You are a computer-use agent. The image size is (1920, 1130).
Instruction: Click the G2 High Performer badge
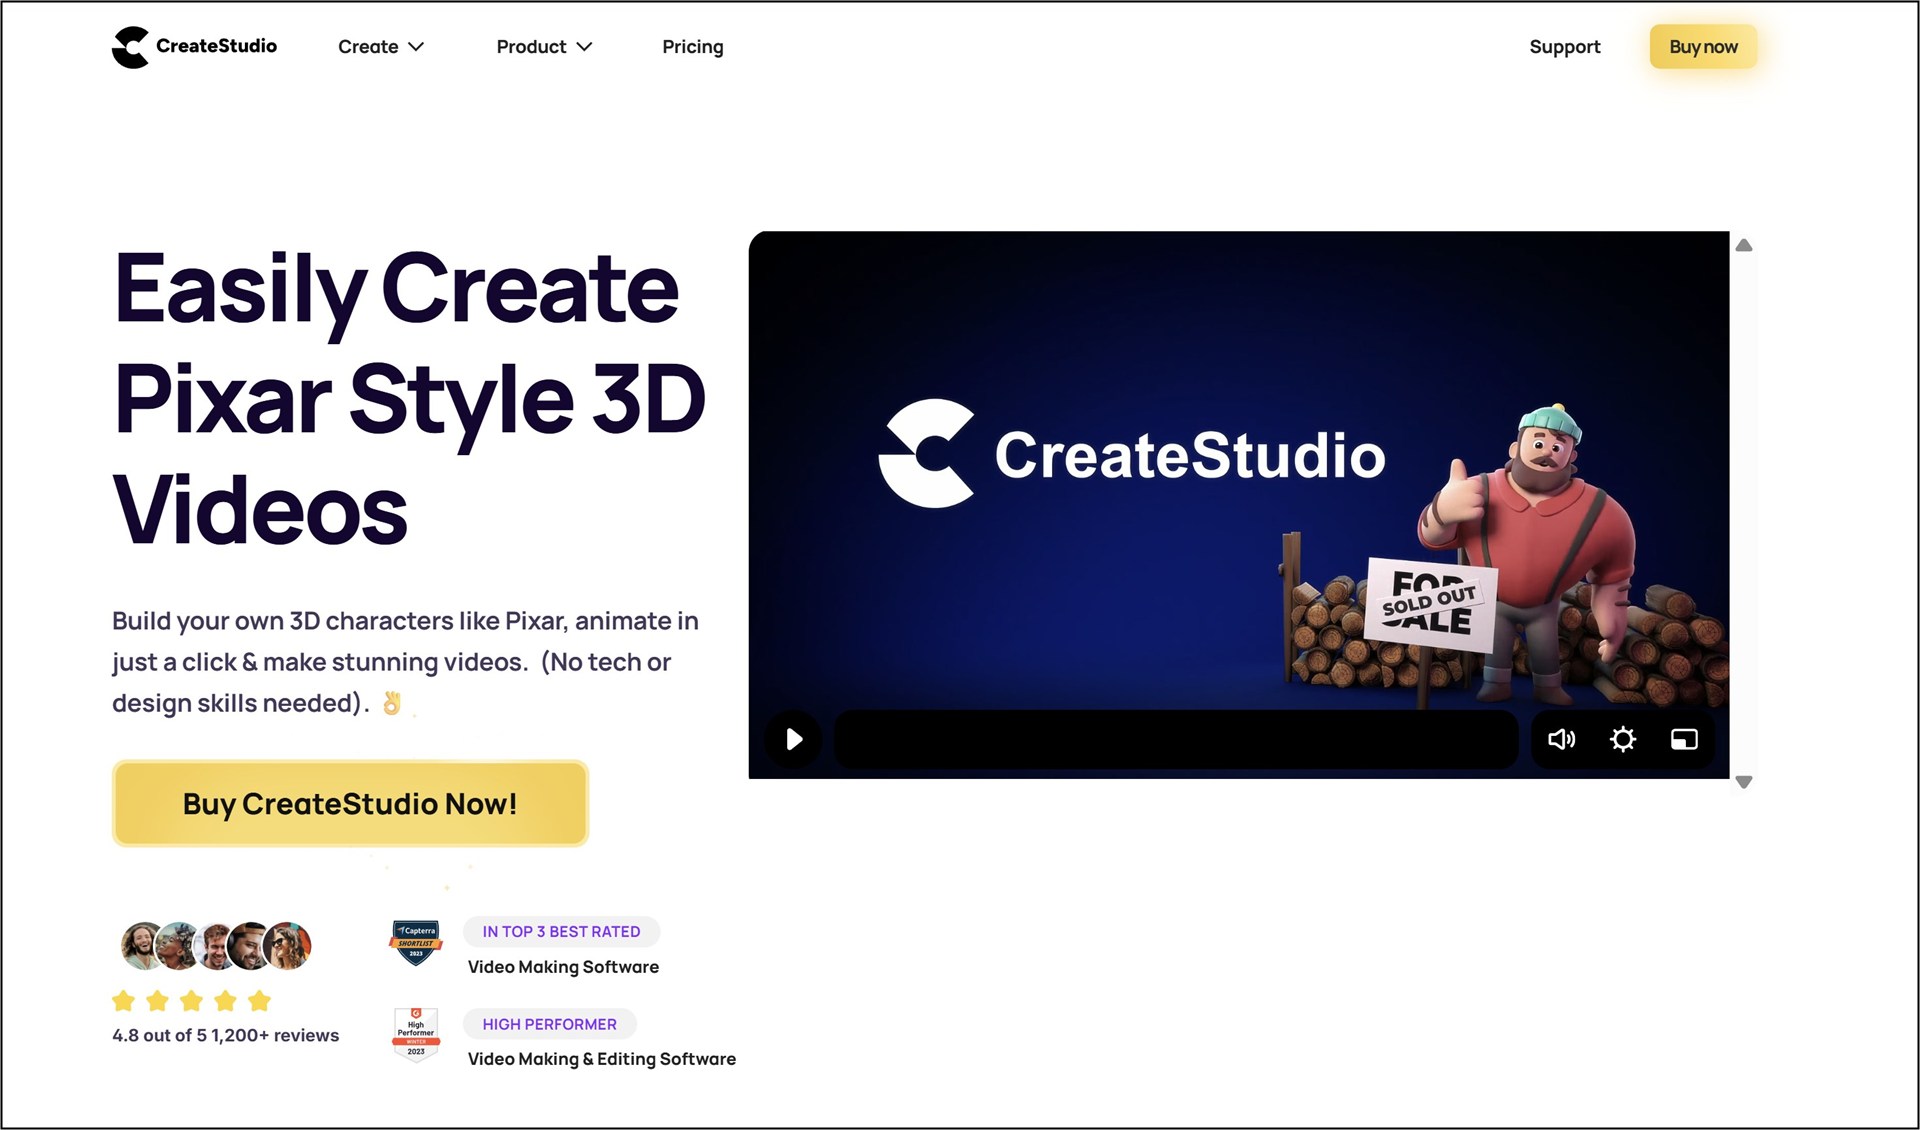pyautogui.click(x=416, y=1034)
